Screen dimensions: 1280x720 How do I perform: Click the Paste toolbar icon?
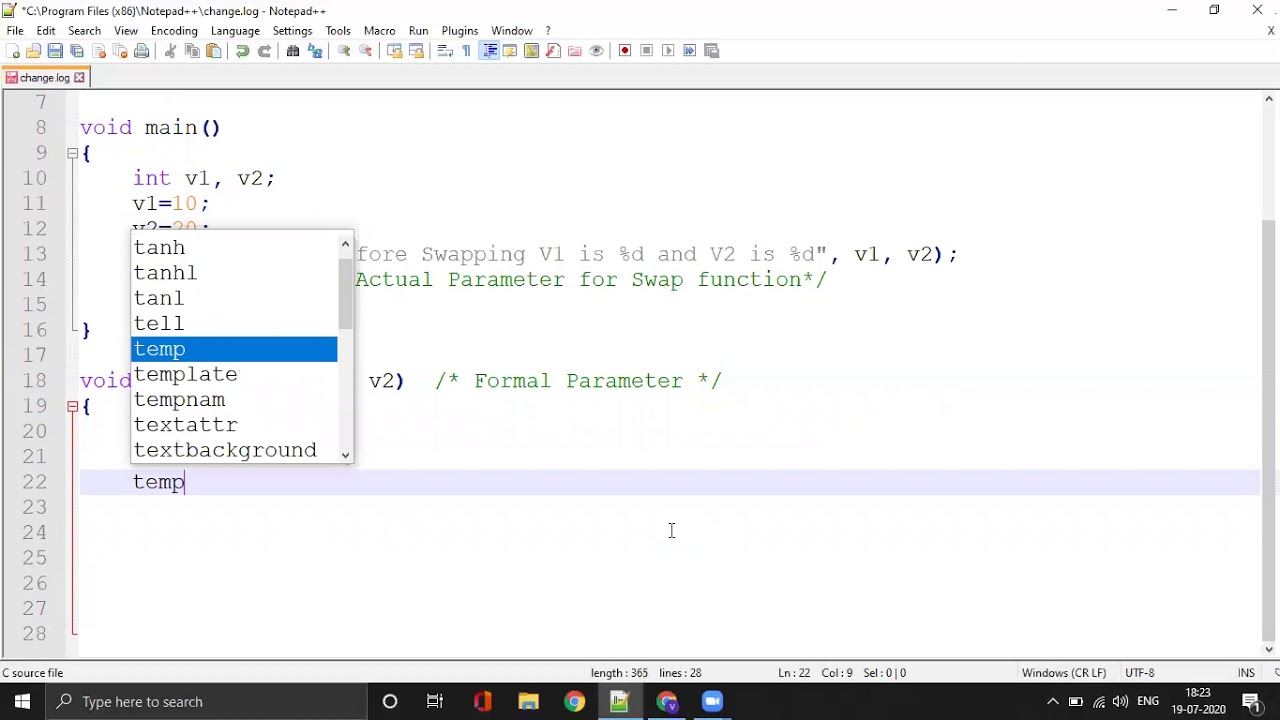click(x=214, y=51)
